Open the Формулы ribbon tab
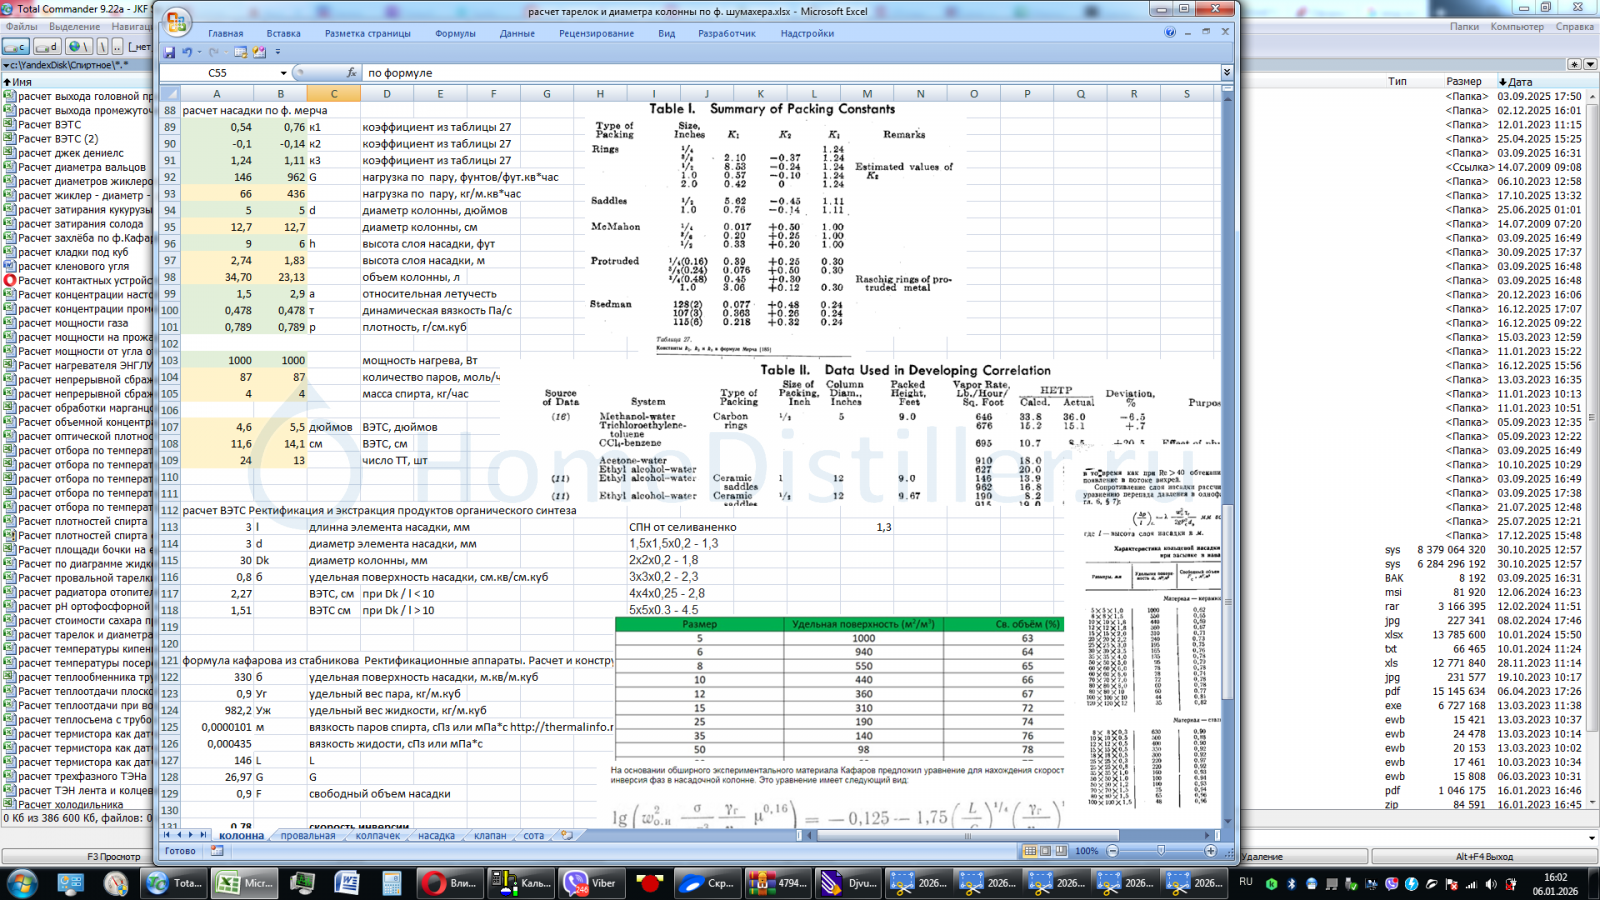Screen dimensions: 1600x900 pyautogui.click(x=455, y=33)
